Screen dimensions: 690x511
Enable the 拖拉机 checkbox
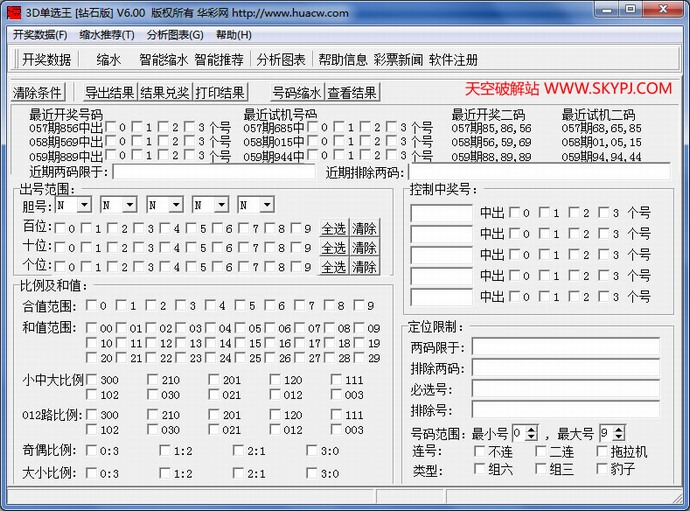[600, 452]
